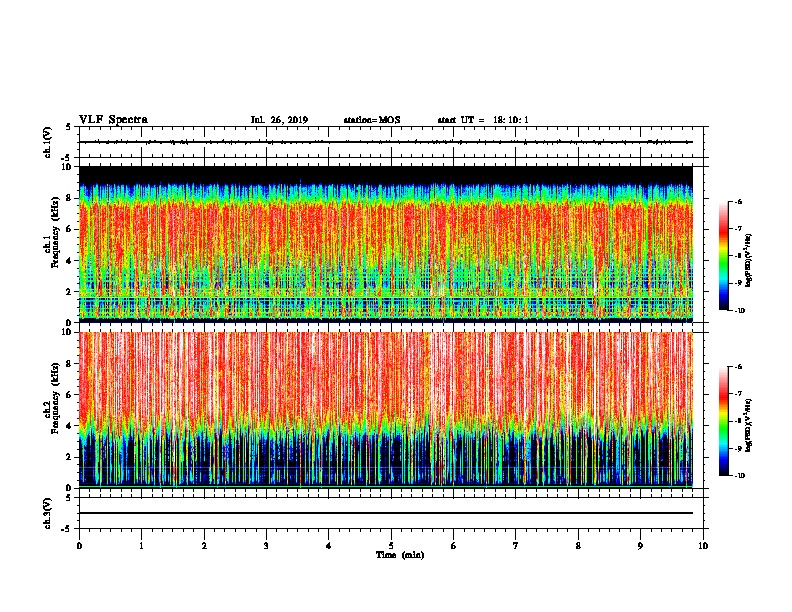792x612 pixels.
Task: Click the ch.1 voltage waveform trace
Action: 386,142
